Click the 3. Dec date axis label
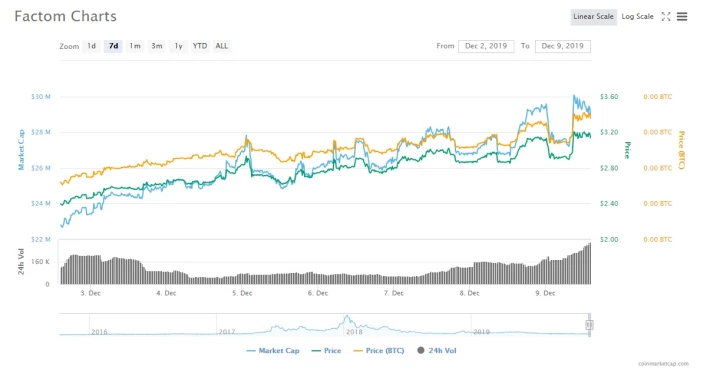710x372 pixels. (x=90, y=293)
